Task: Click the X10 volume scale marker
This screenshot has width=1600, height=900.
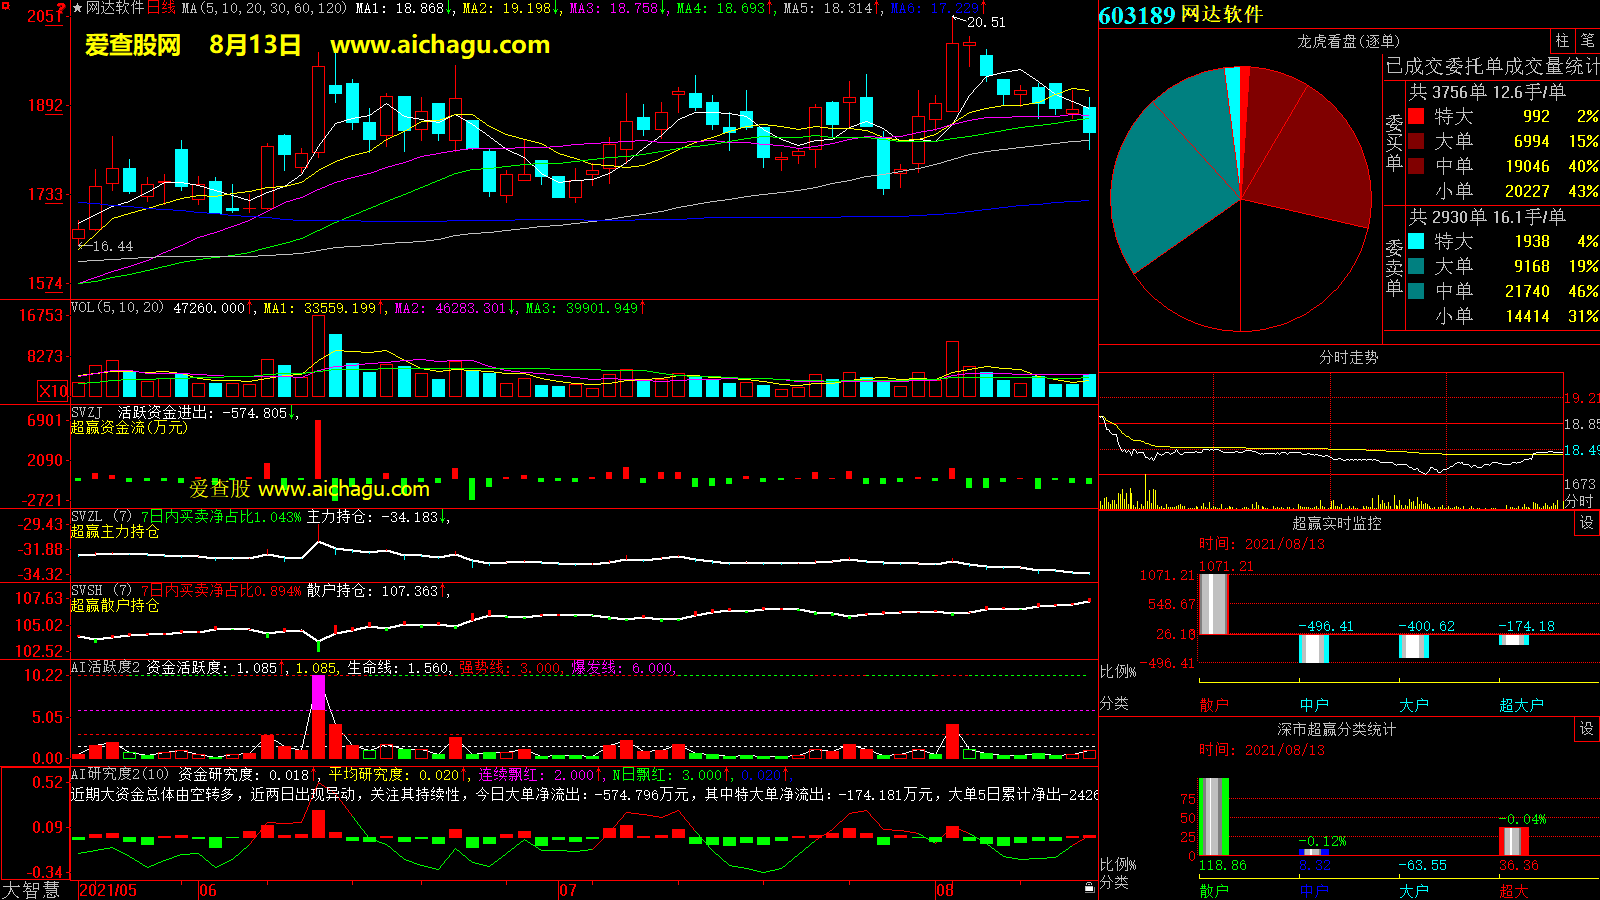Action: (x=53, y=391)
